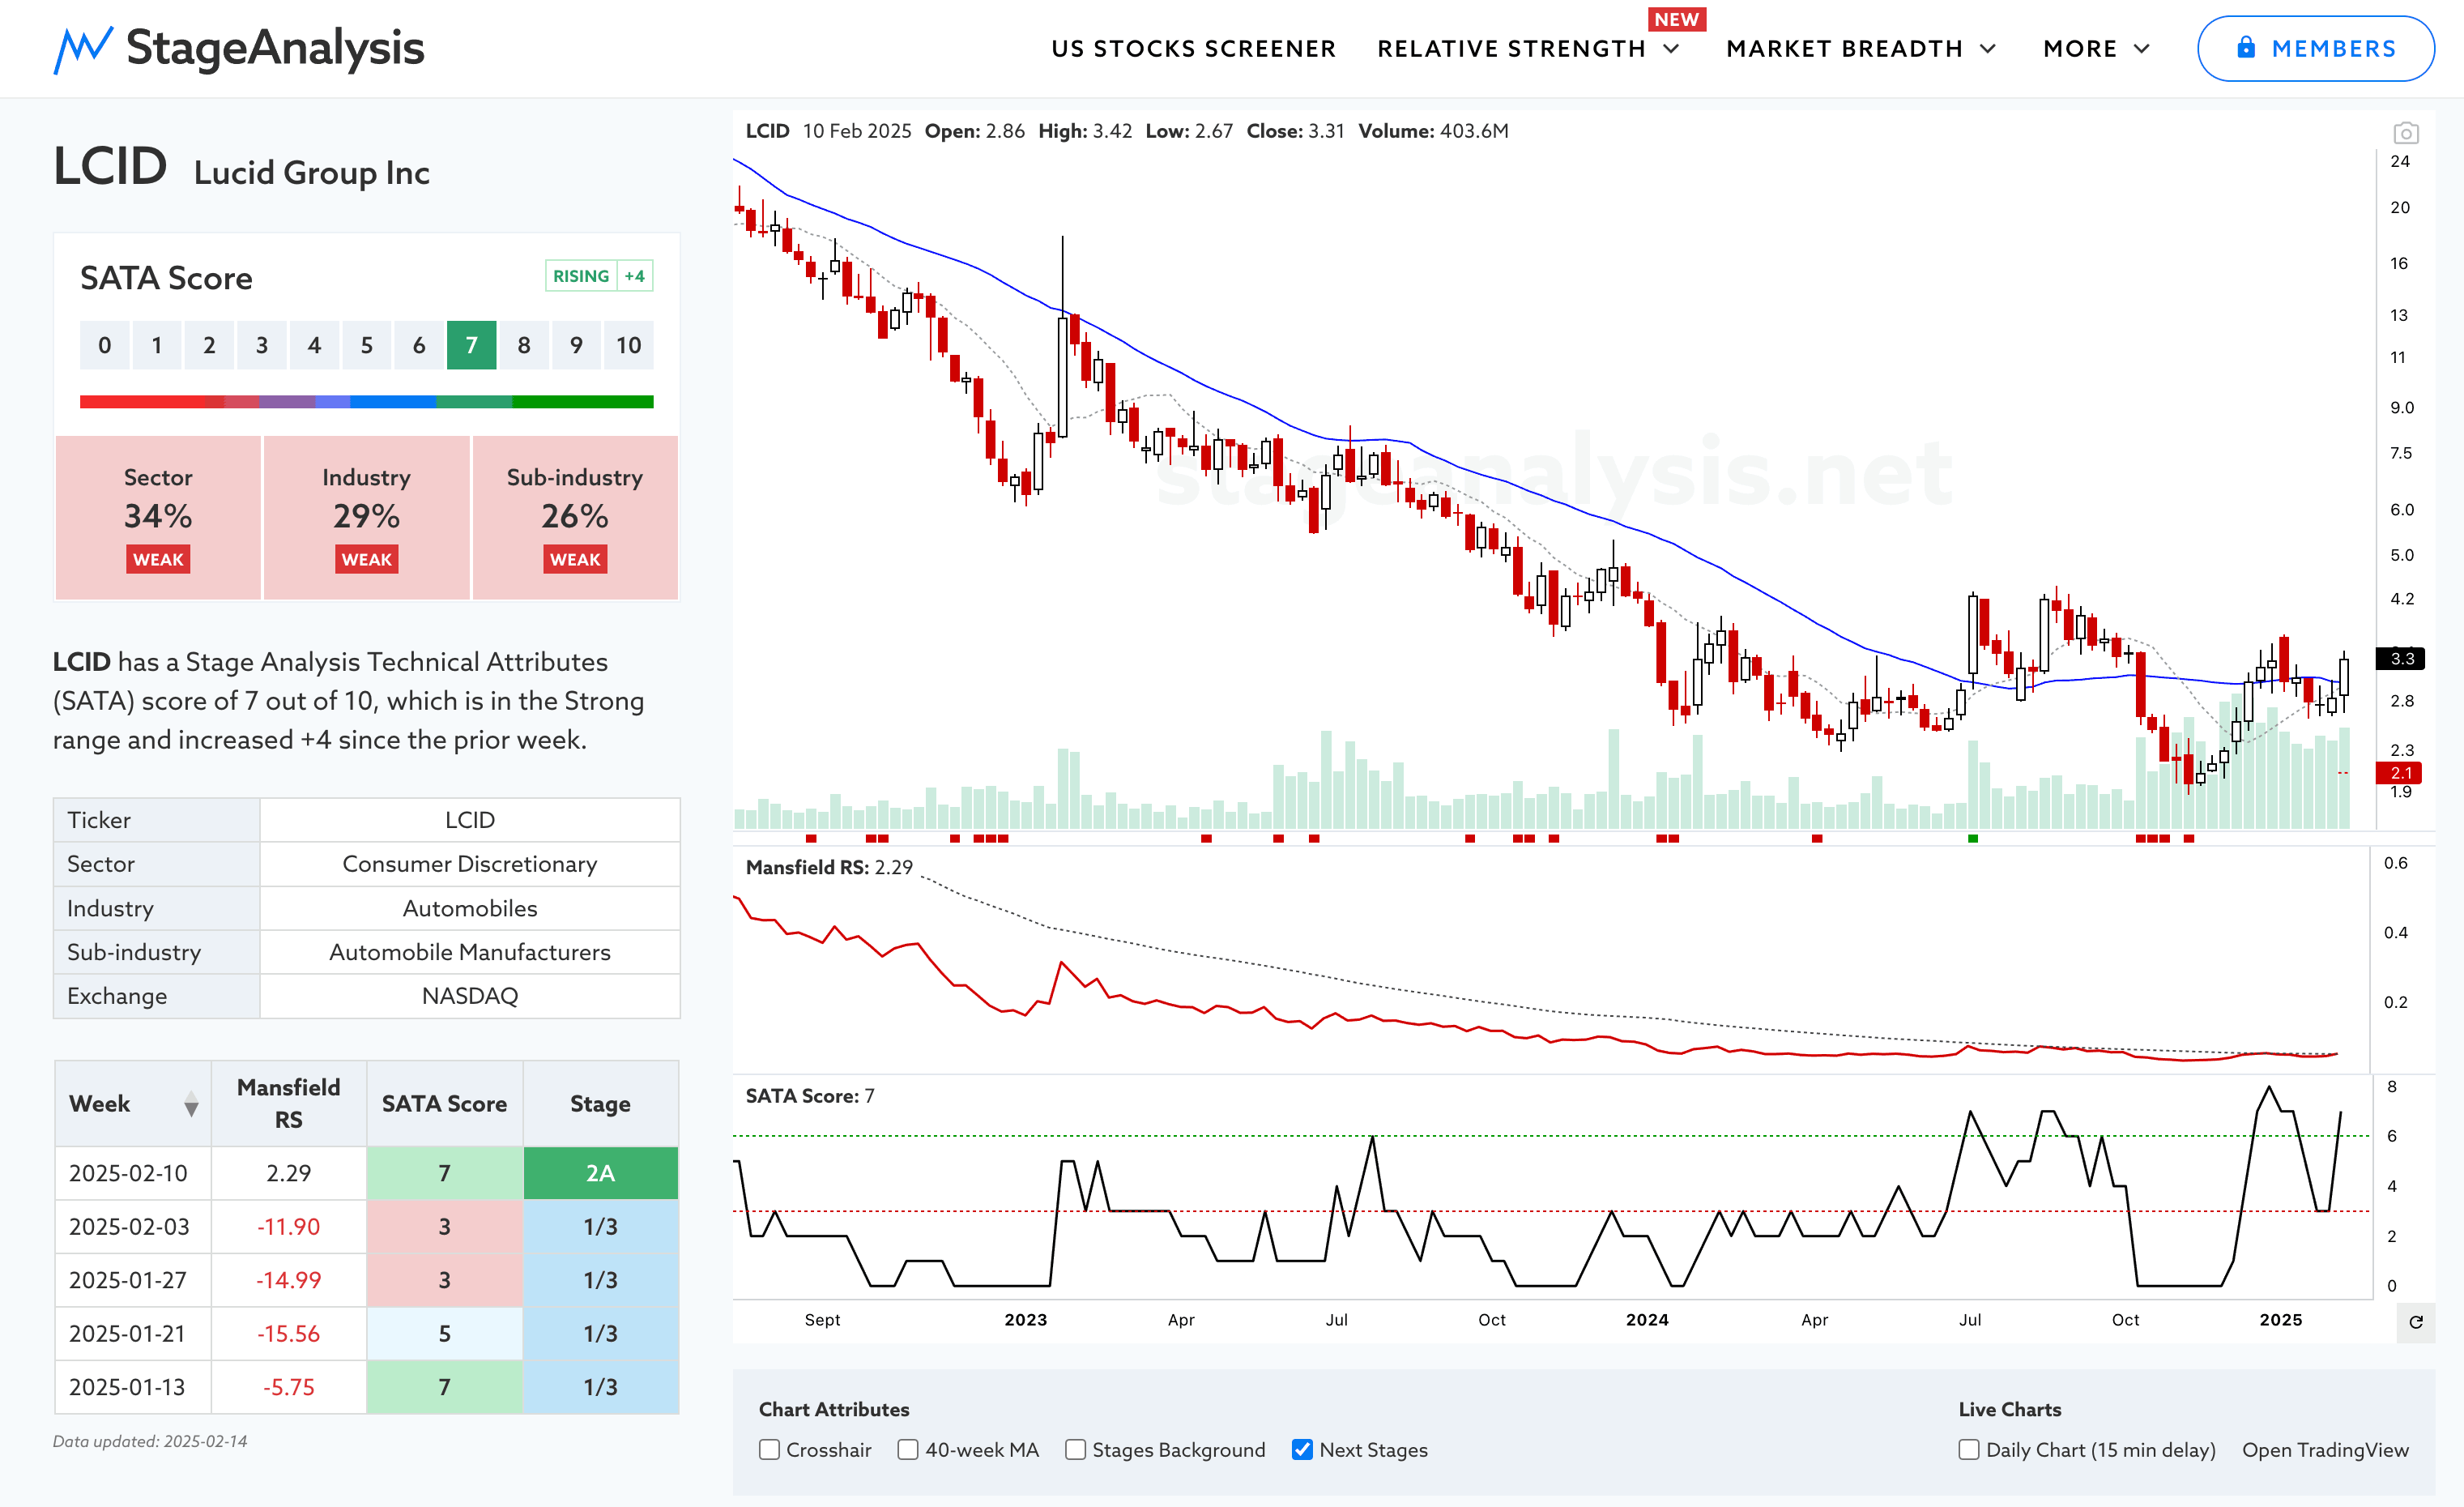Click the SATA color gradient bar

click(367, 402)
